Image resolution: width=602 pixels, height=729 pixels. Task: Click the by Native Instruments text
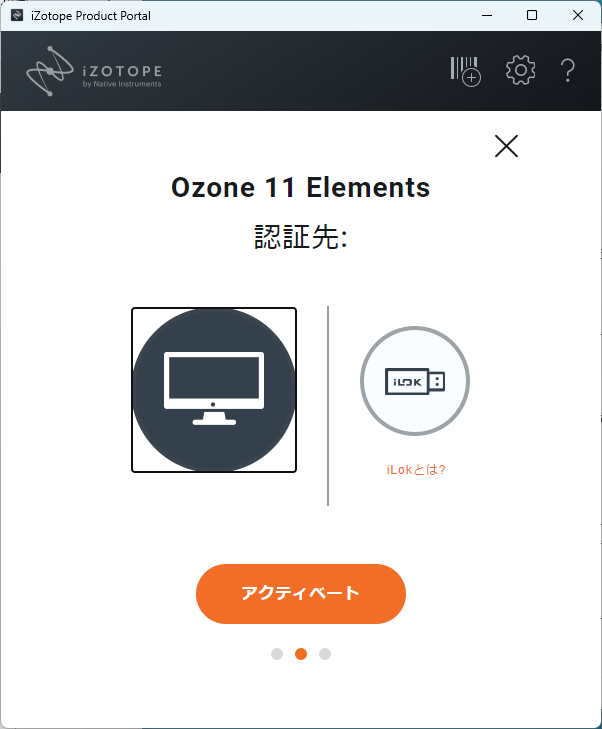pyautogui.click(x=122, y=84)
